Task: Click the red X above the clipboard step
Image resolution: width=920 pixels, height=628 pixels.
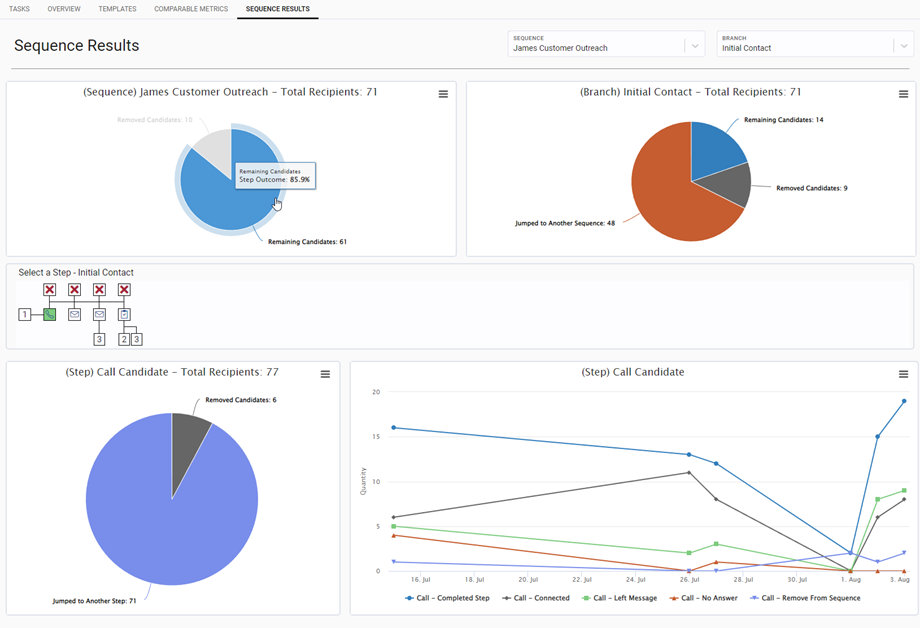Action: (x=123, y=289)
